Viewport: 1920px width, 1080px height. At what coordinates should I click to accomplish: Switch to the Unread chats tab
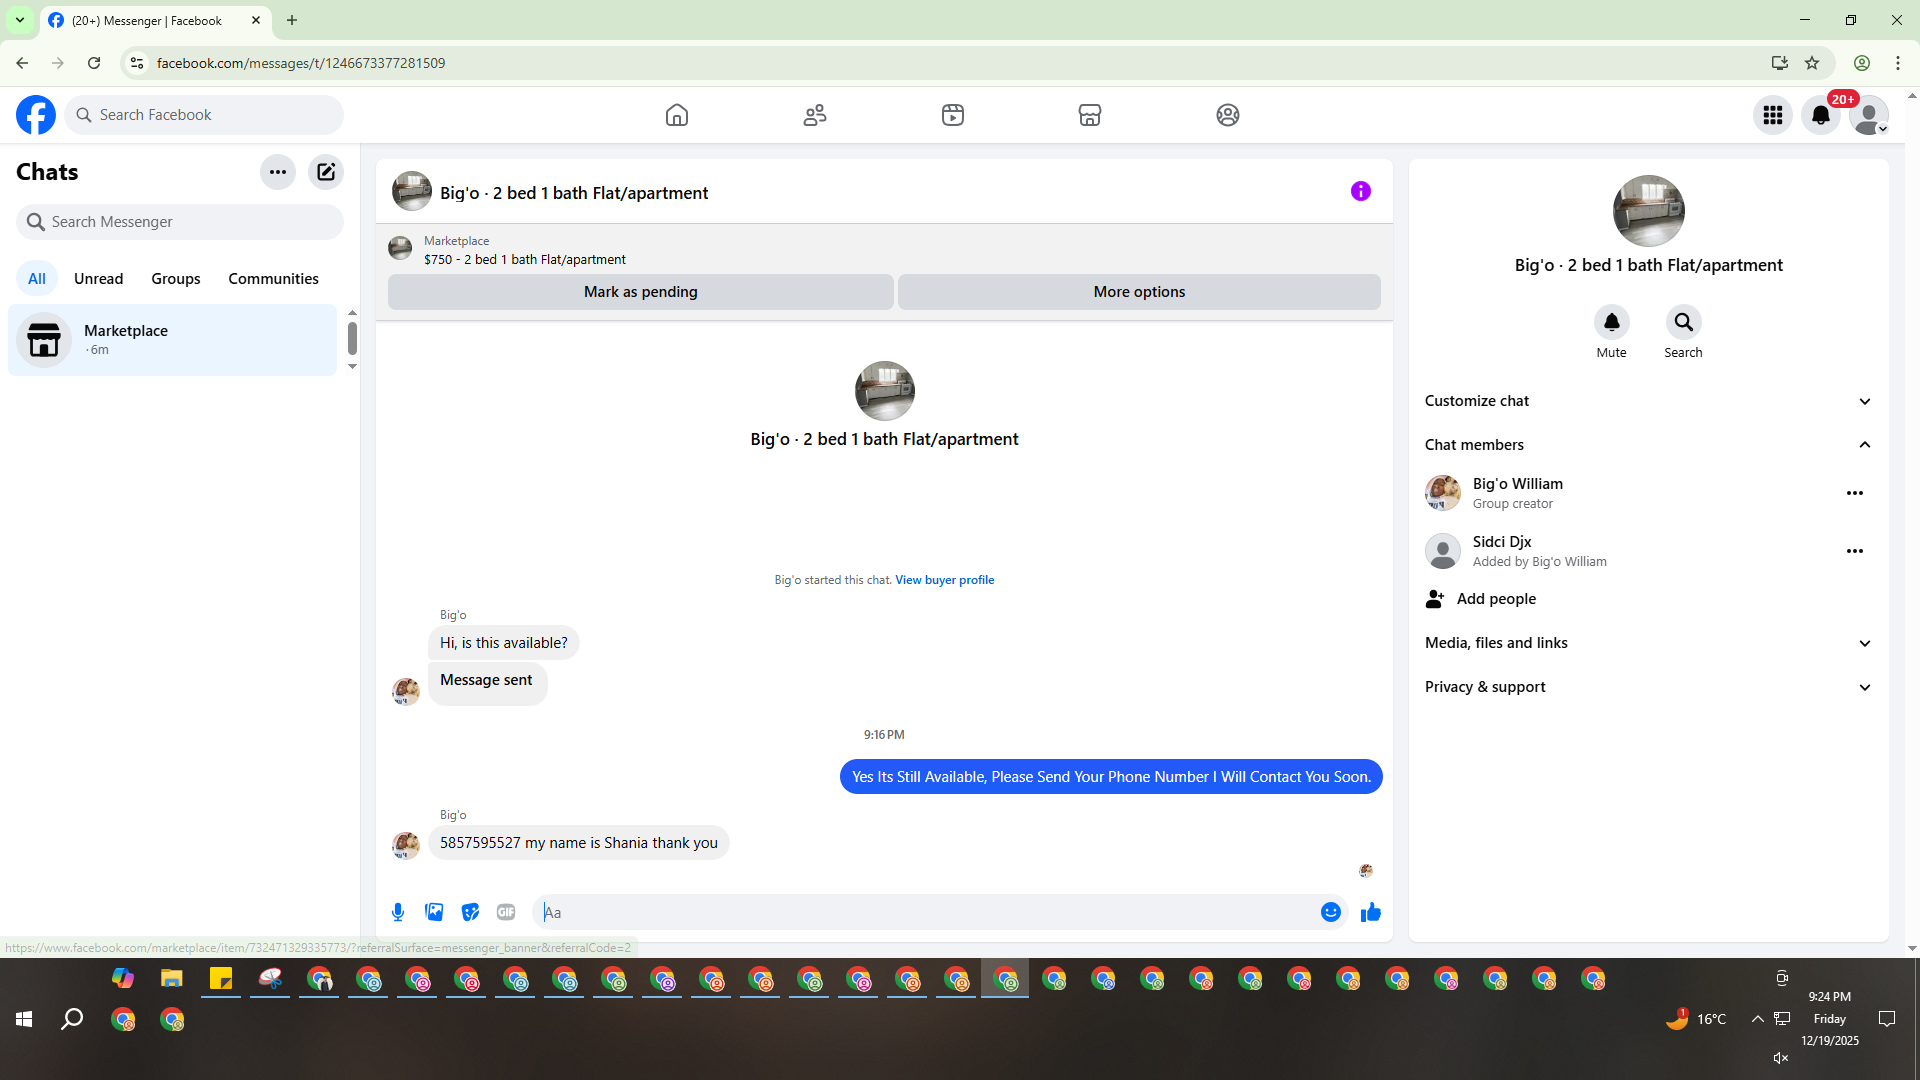pos(98,279)
